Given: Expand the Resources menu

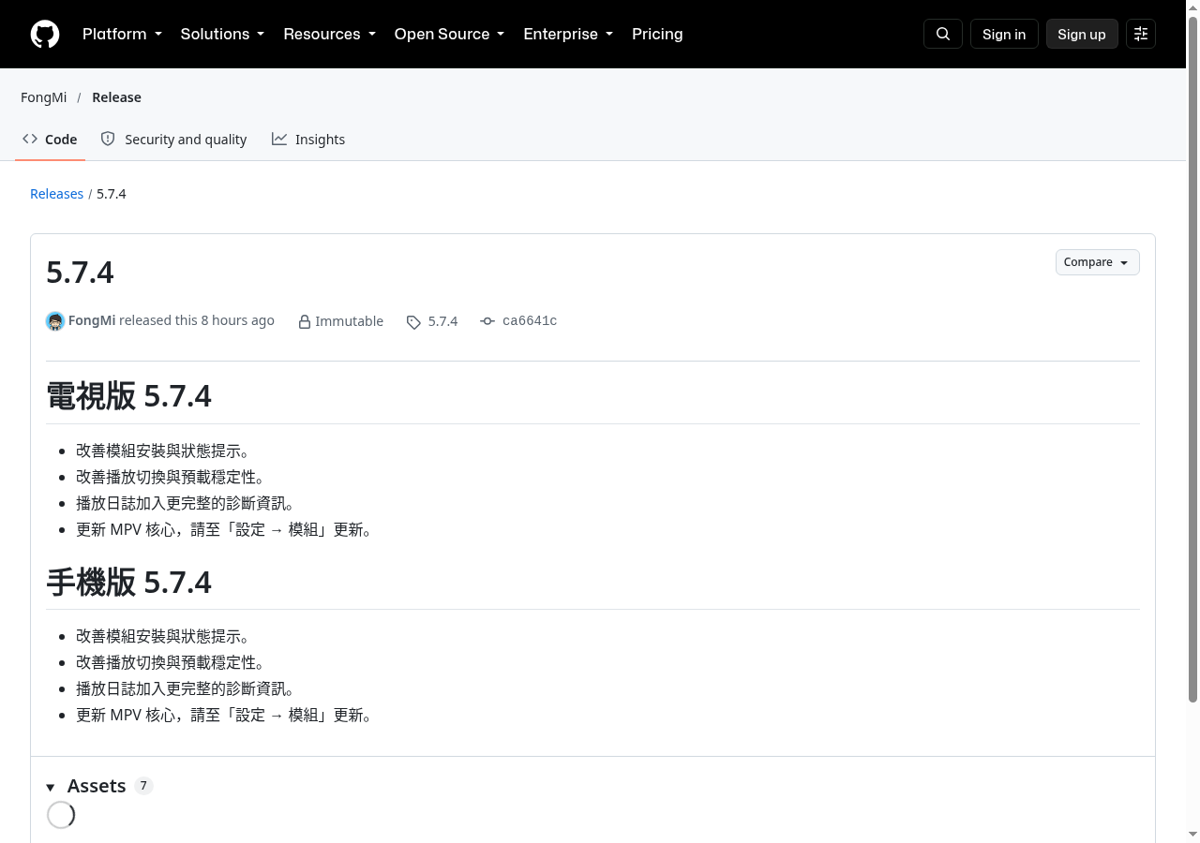Looking at the screenshot, I should pos(329,34).
